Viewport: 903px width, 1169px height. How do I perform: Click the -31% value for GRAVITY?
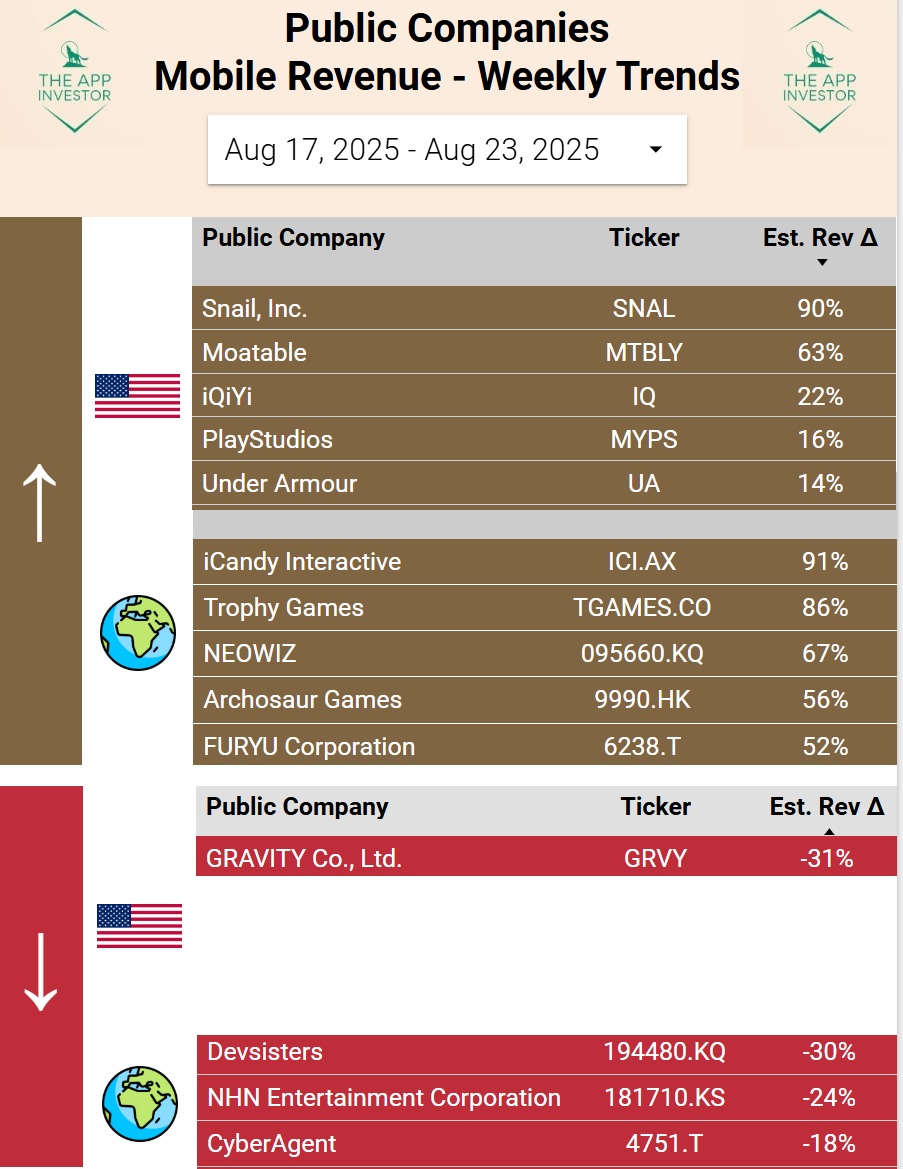(x=827, y=859)
